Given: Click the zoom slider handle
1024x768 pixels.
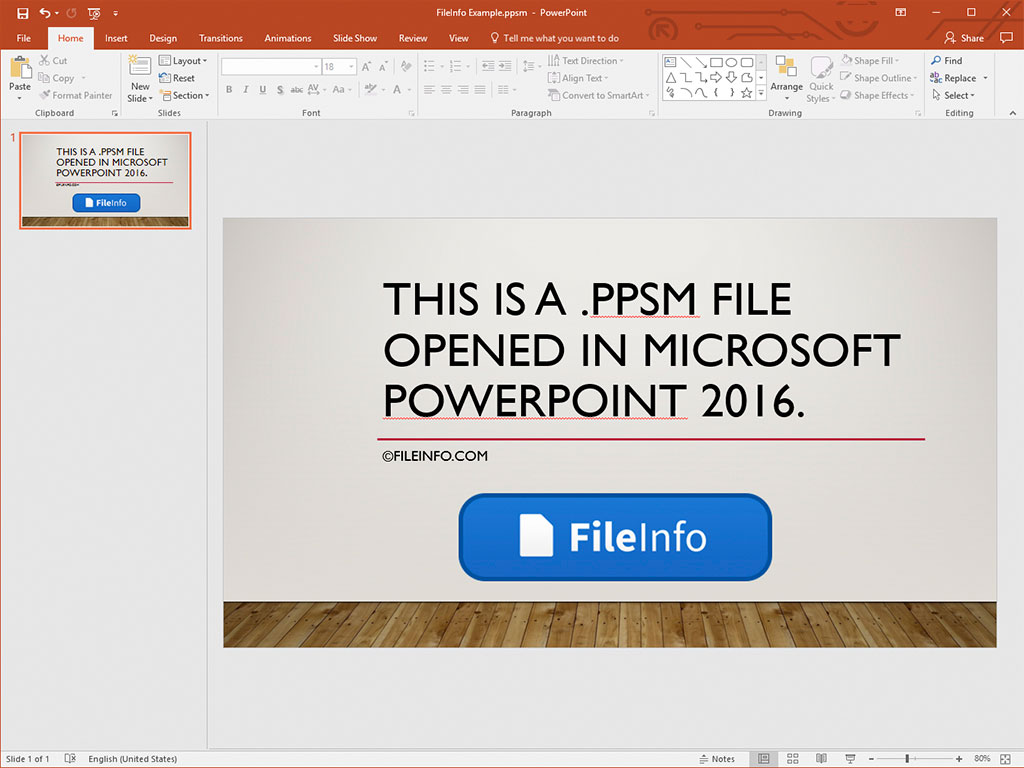Looking at the screenshot, I should click(x=907, y=758).
